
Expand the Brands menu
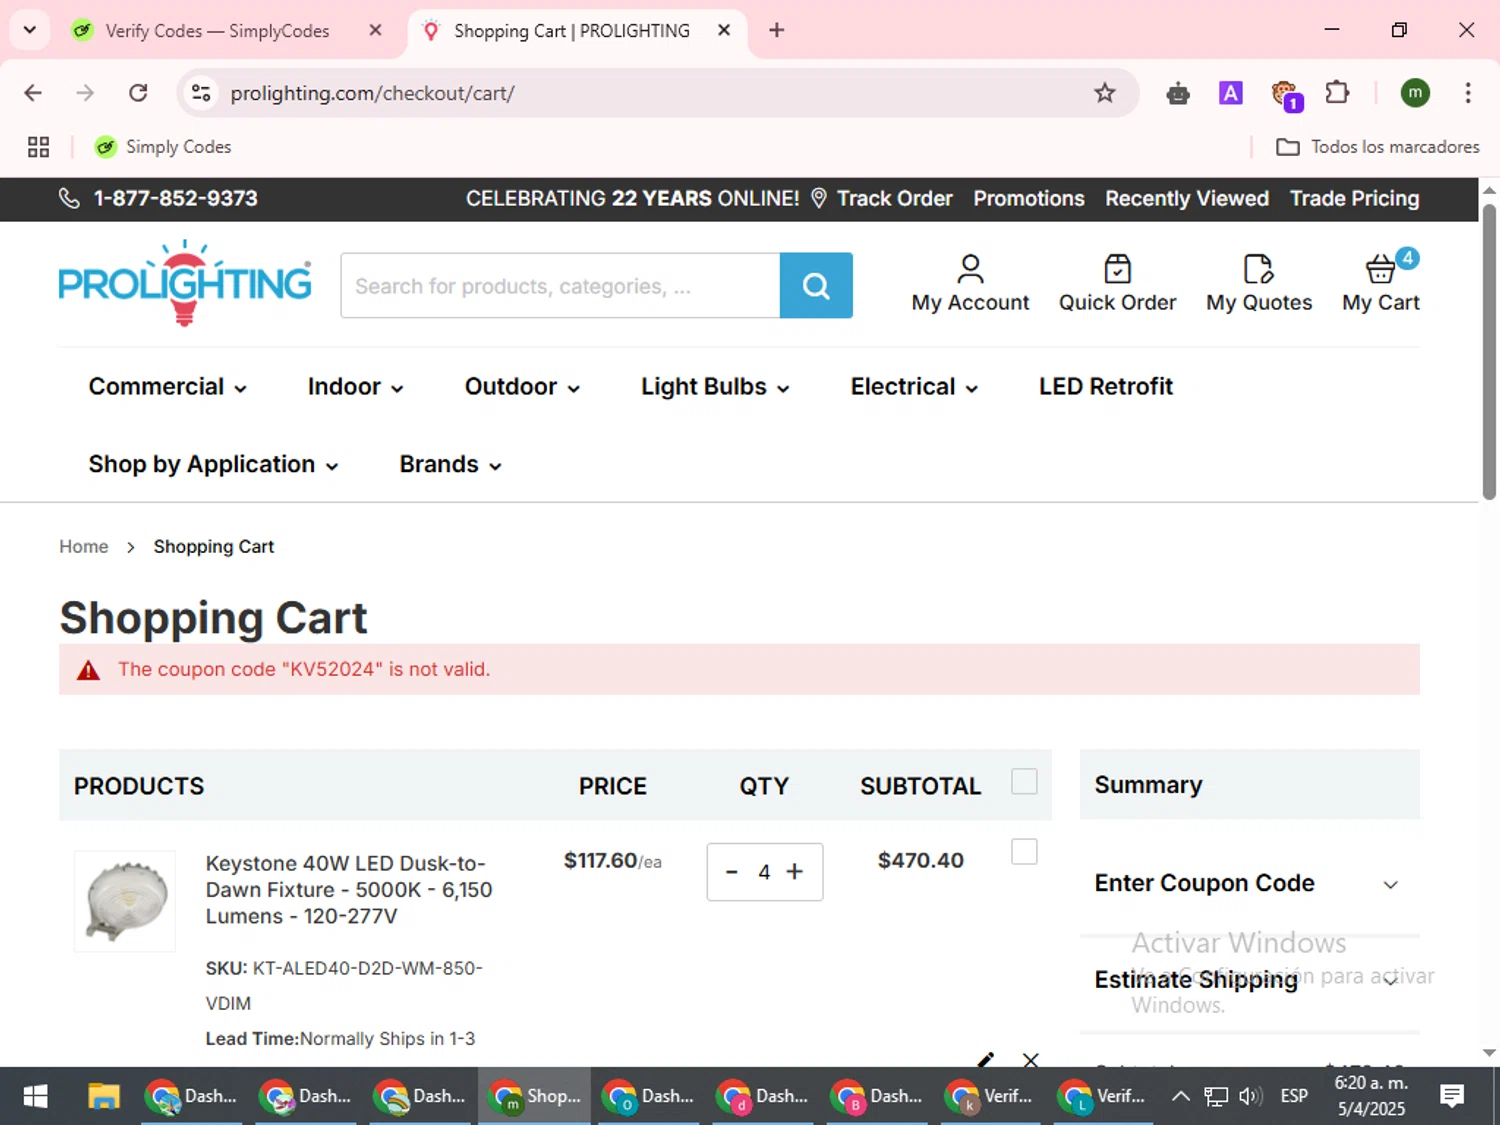click(450, 465)
